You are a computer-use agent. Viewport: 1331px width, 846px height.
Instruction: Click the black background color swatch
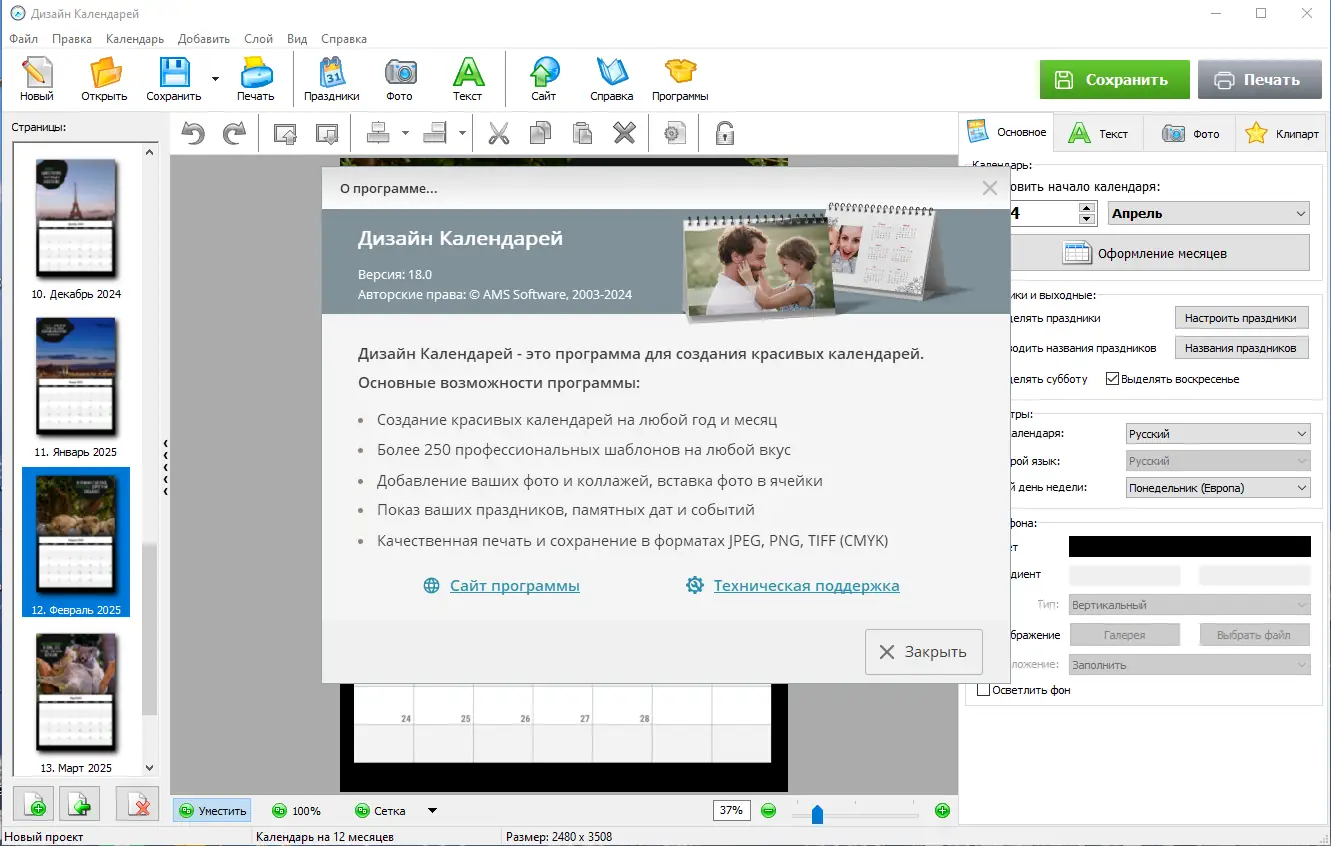pyautogui.click(x=1189, y=546)
